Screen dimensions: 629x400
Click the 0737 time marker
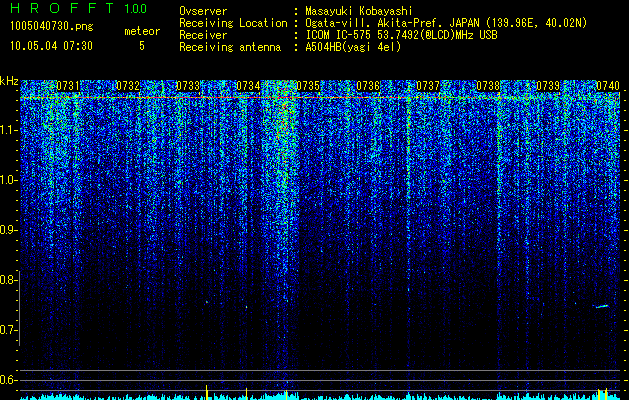click(x=428, y=86)
